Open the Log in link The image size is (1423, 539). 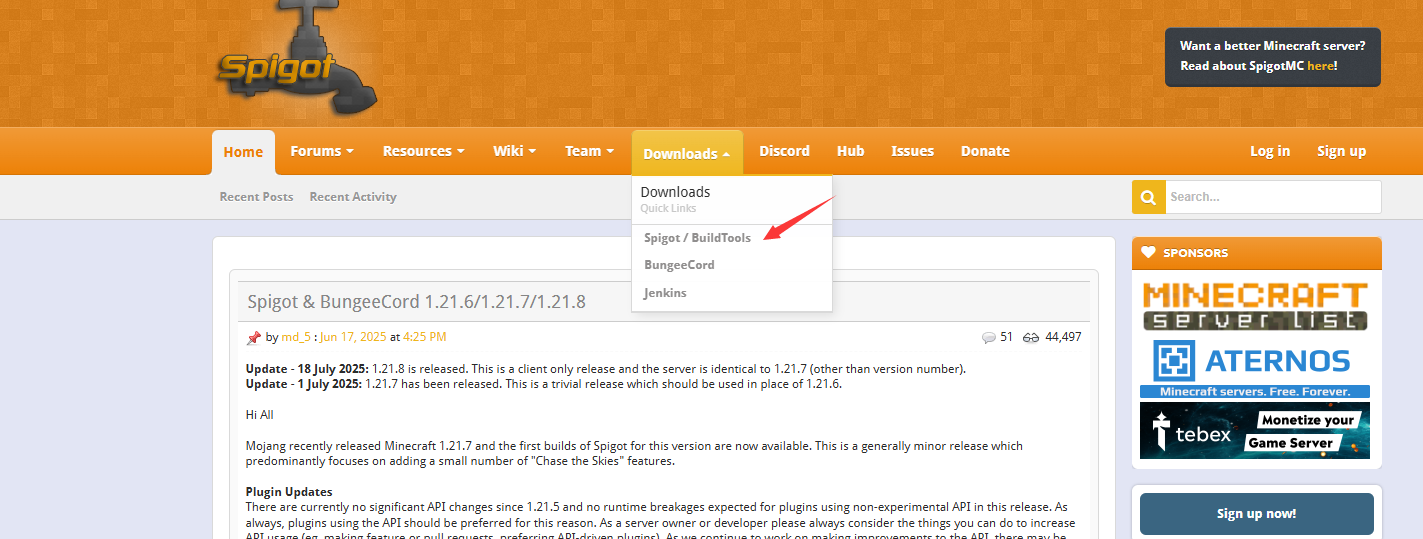point(1269,151)
